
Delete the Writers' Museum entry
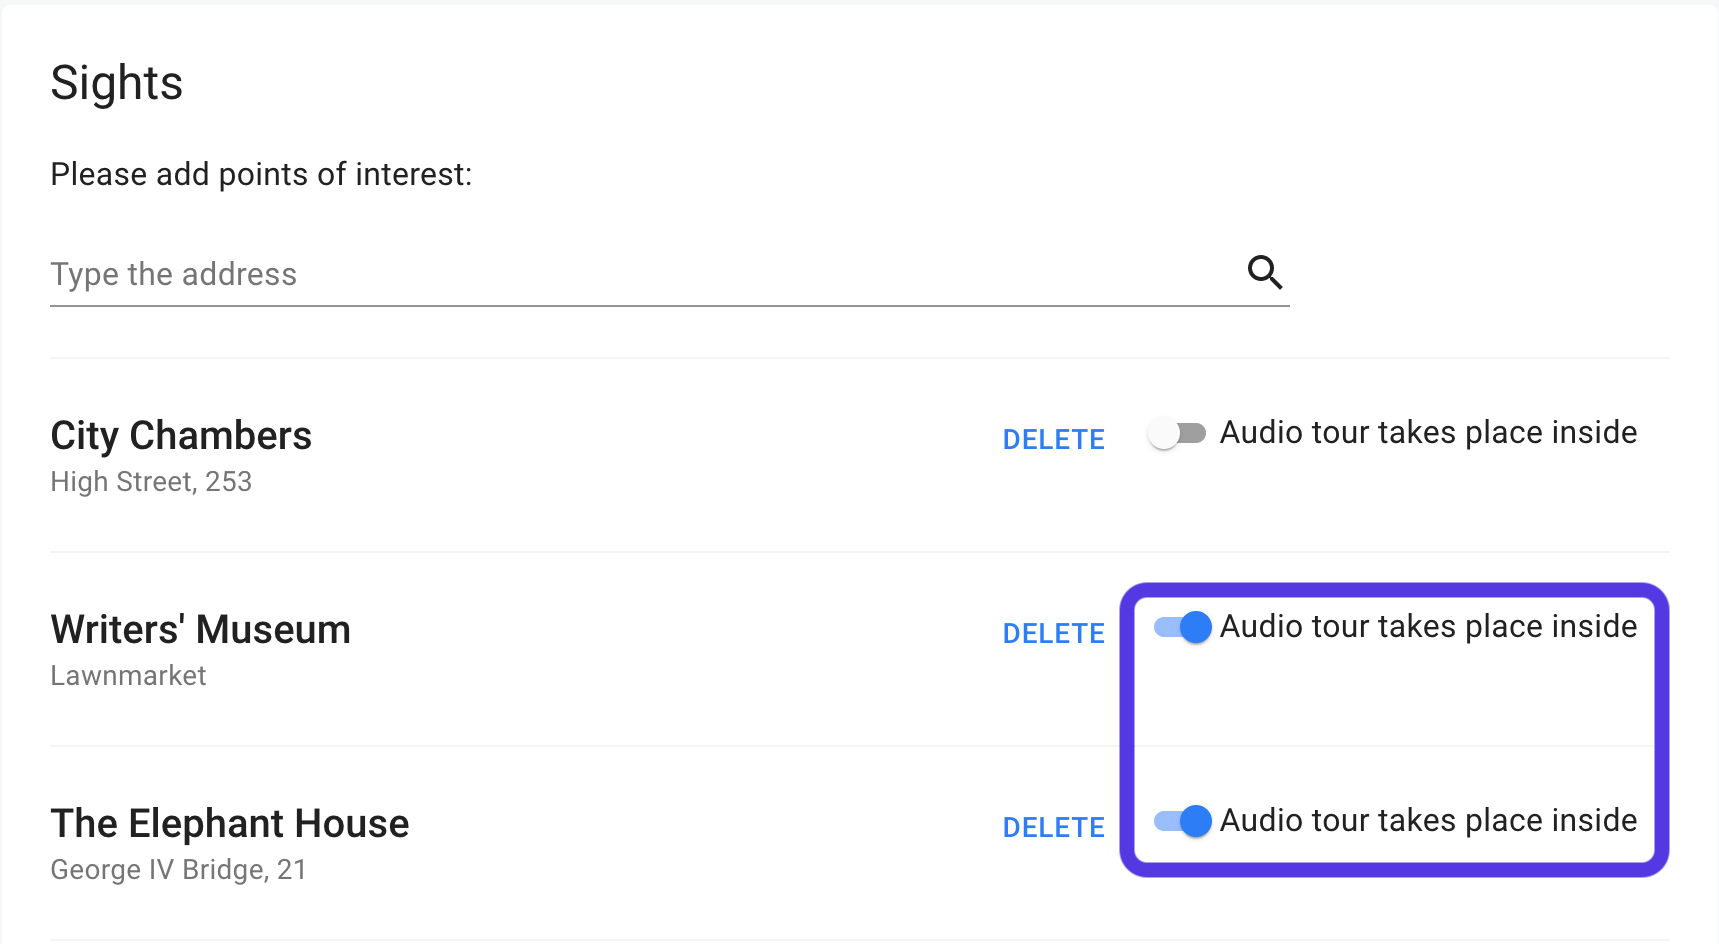[1053, 633]
